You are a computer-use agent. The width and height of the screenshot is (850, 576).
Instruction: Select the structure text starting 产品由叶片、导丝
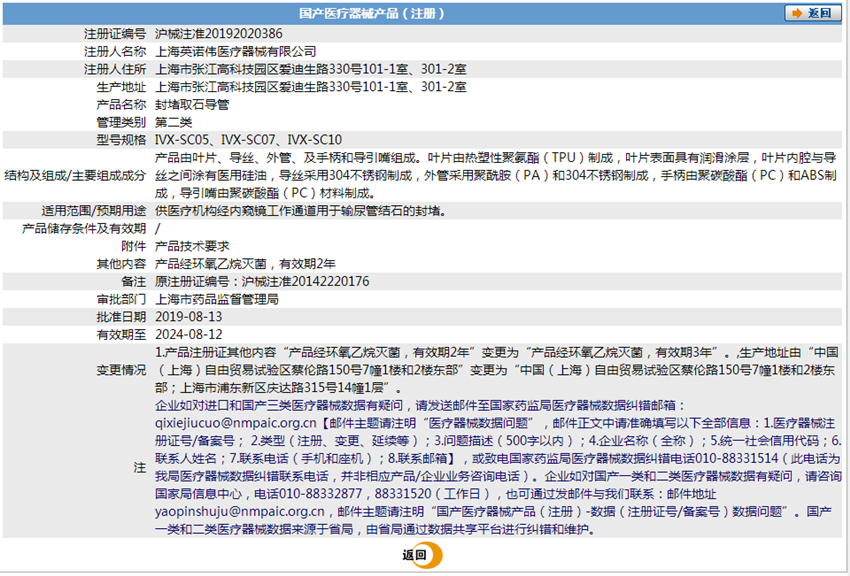tap(496, 176)
